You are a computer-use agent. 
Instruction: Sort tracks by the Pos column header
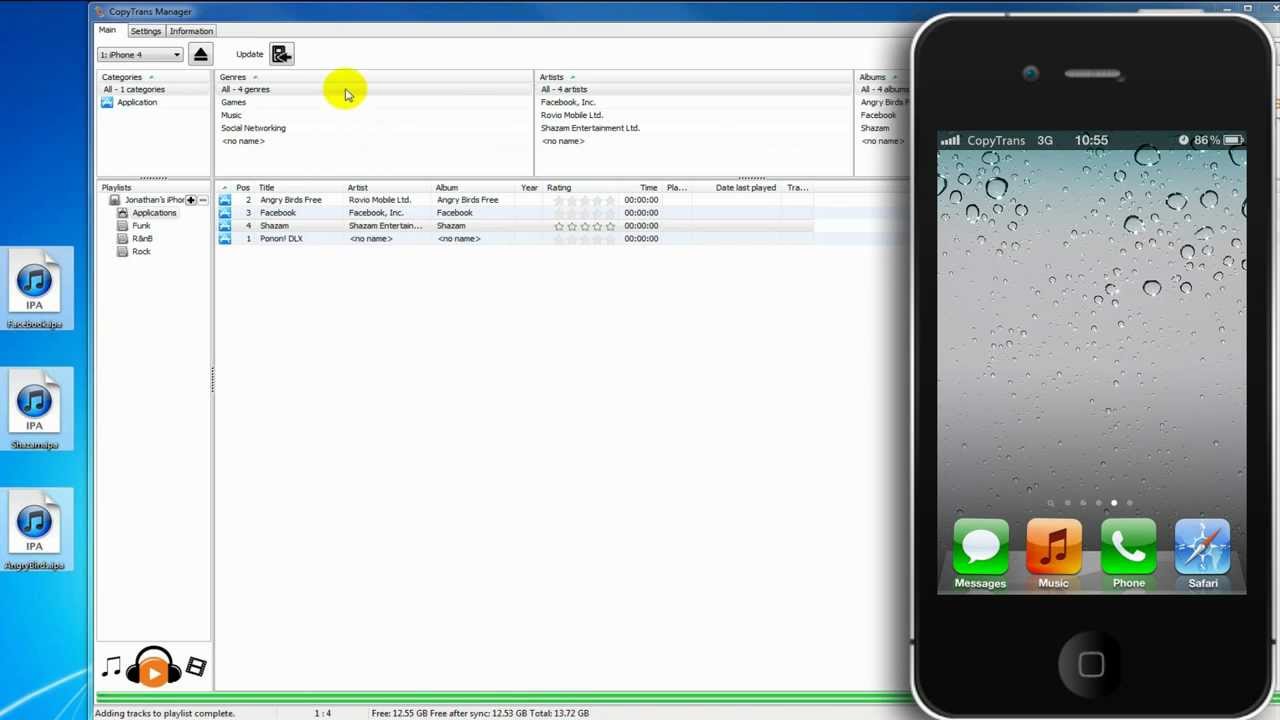pyautogui.click(x=243, y=188)
